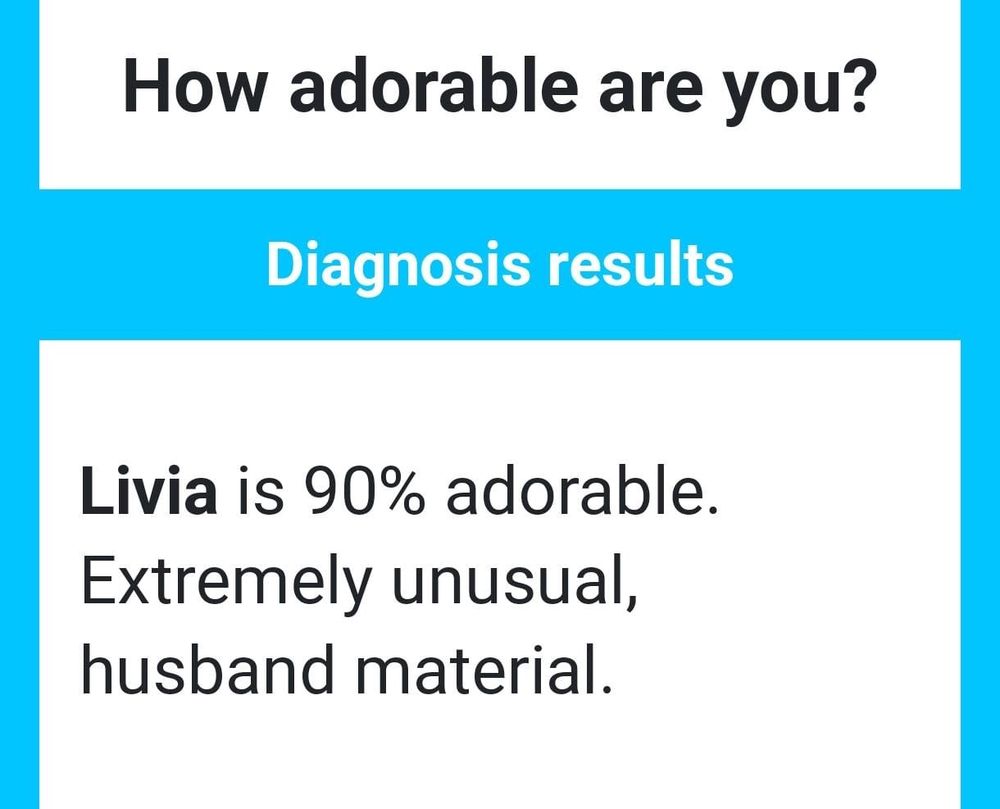Click the word "adorable" in the title

(x=432, y=85)
